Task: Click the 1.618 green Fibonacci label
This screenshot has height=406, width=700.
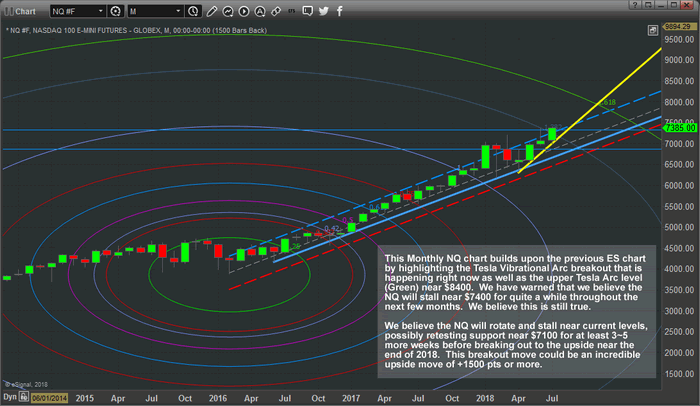Action: point(607,102)
